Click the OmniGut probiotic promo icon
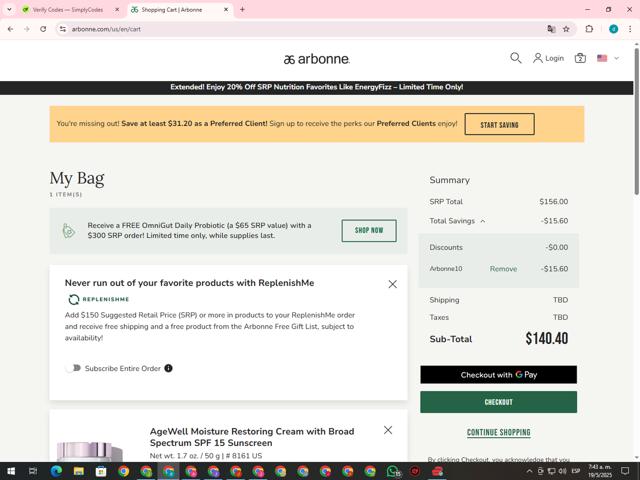The width and height of the screenshot is (640, 480). pos(69,231)
